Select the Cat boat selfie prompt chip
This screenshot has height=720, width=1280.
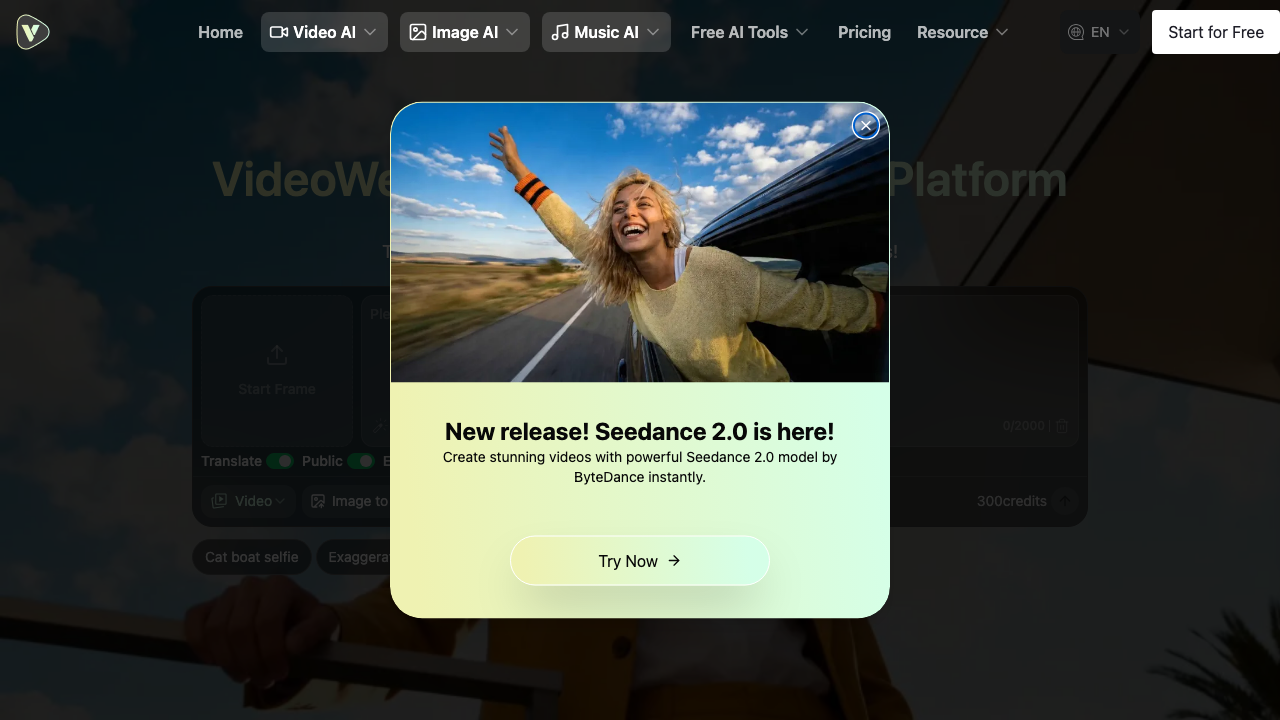click(x=252, y=557)
